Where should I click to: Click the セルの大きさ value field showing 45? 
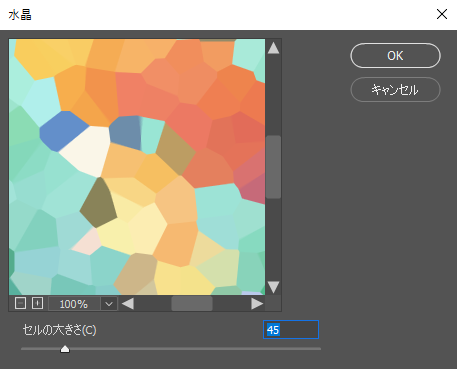click(x=291, y=330)
